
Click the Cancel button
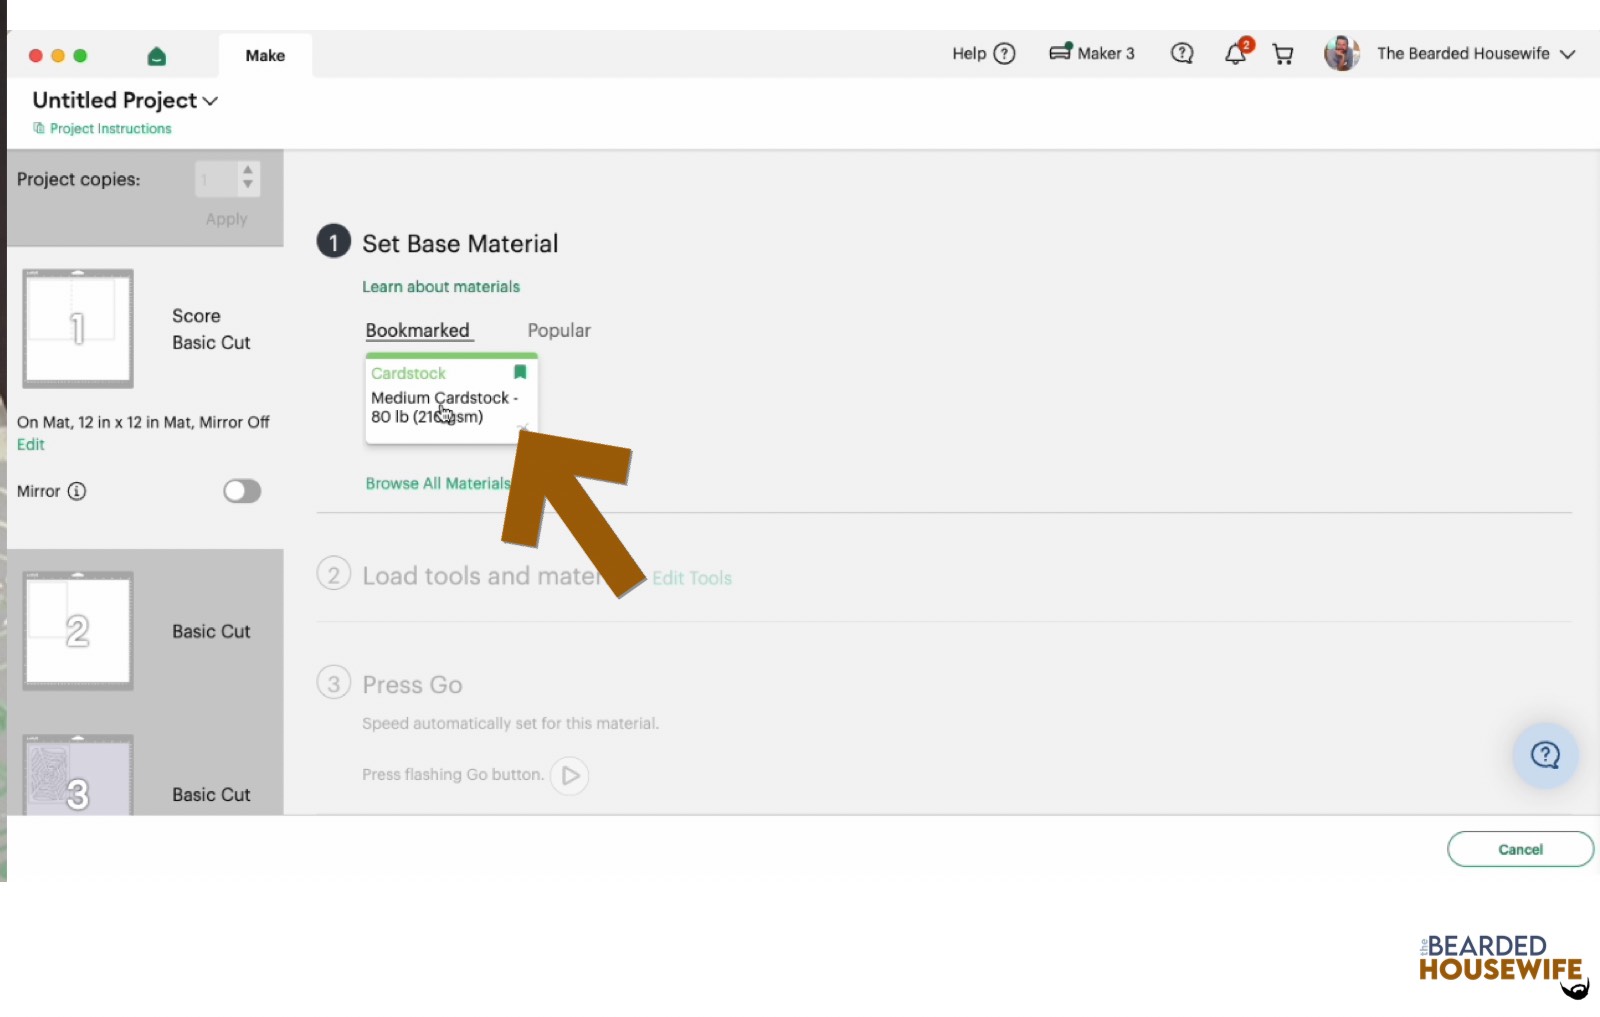(x=1520, y=849)
